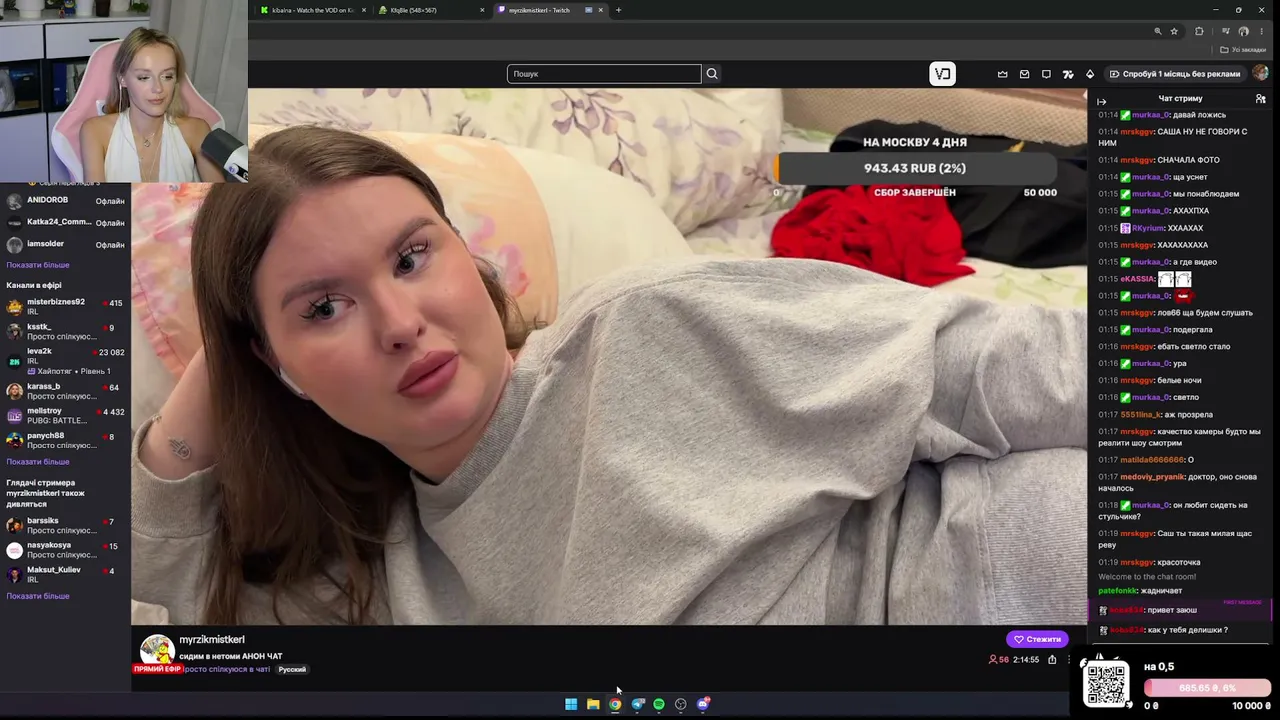Open Prime loot crown icon
The image size is (1280, 720).
[1003, 74]
